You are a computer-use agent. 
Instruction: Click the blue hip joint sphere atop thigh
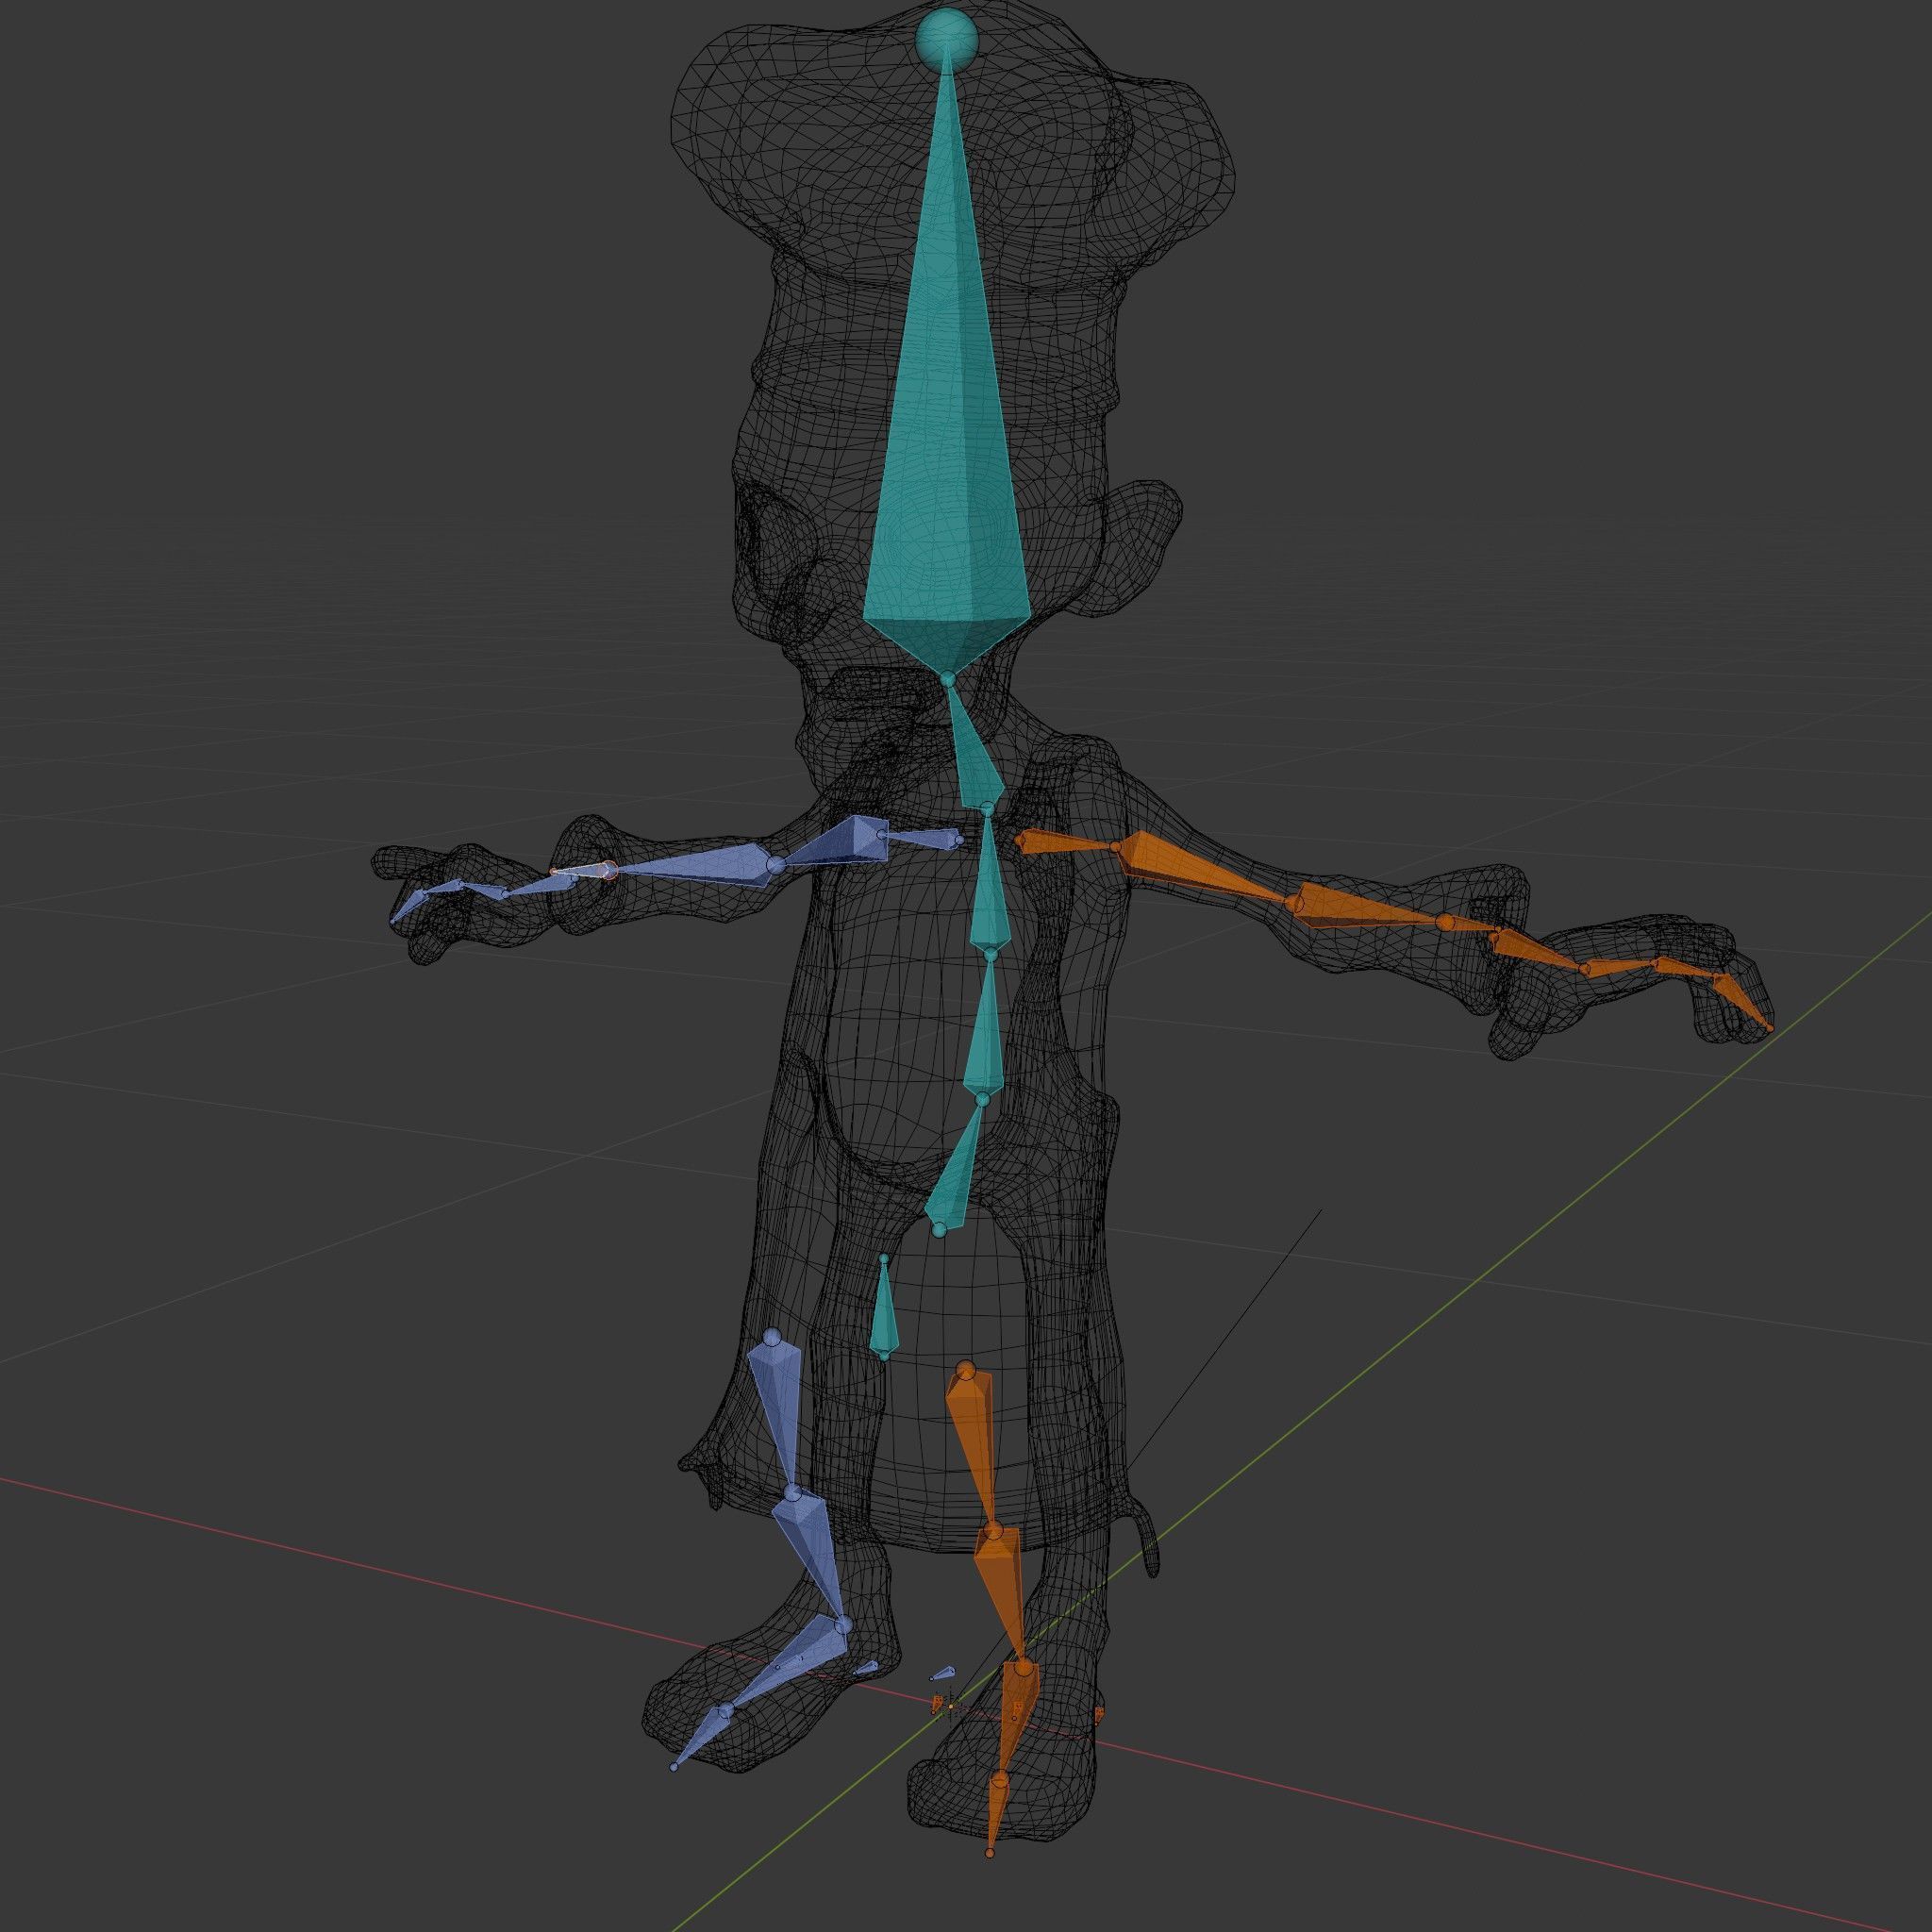pyautogui.click(x=771, y=1337)
